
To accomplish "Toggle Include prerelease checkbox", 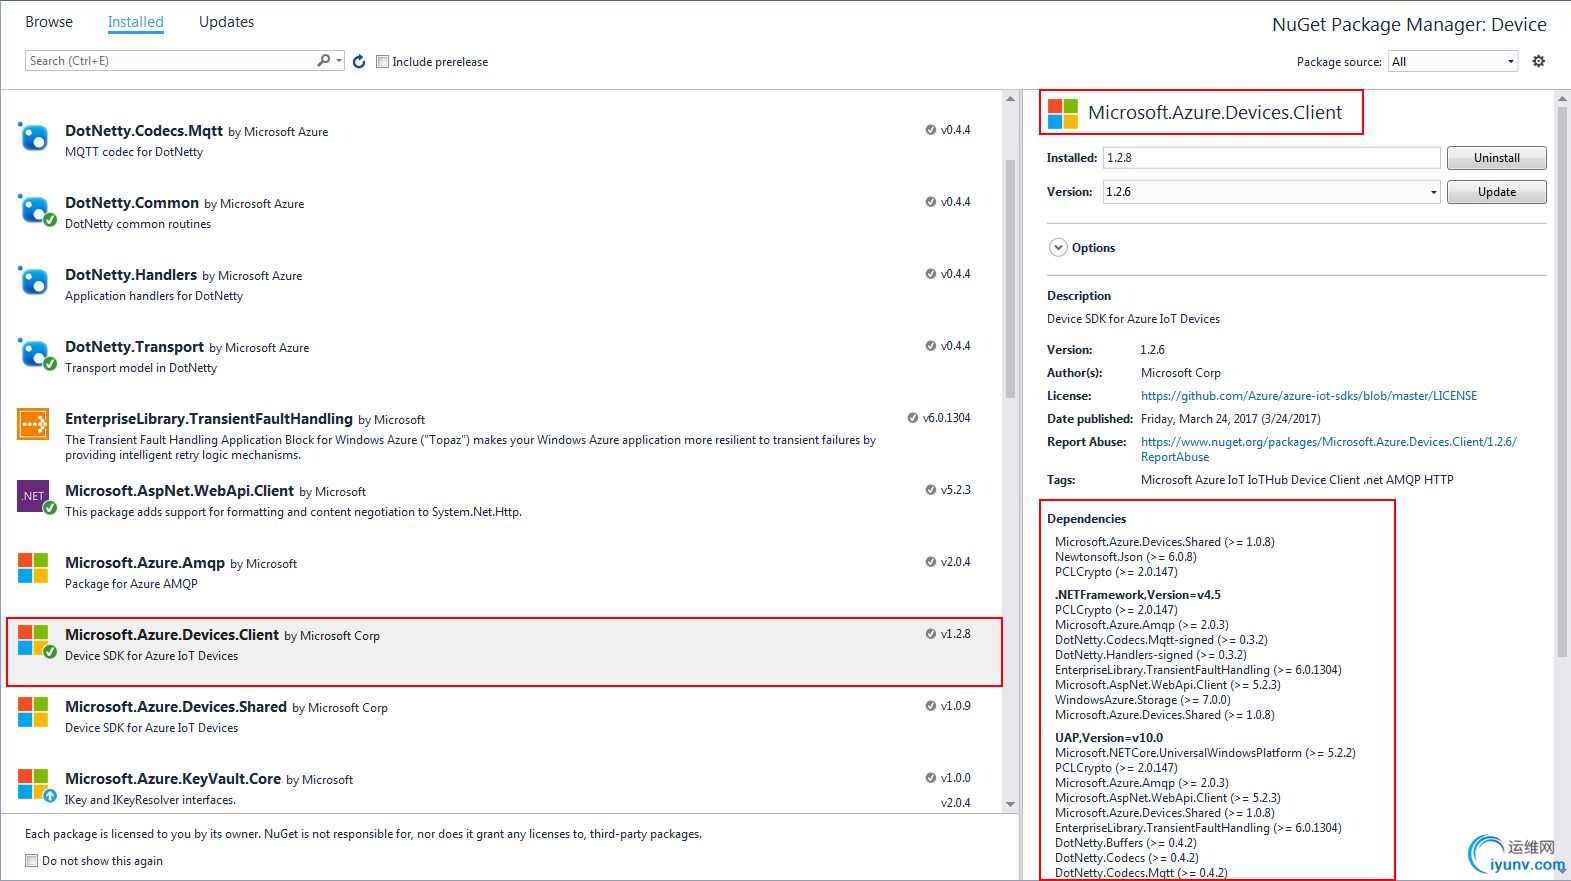I will (382, 61).
